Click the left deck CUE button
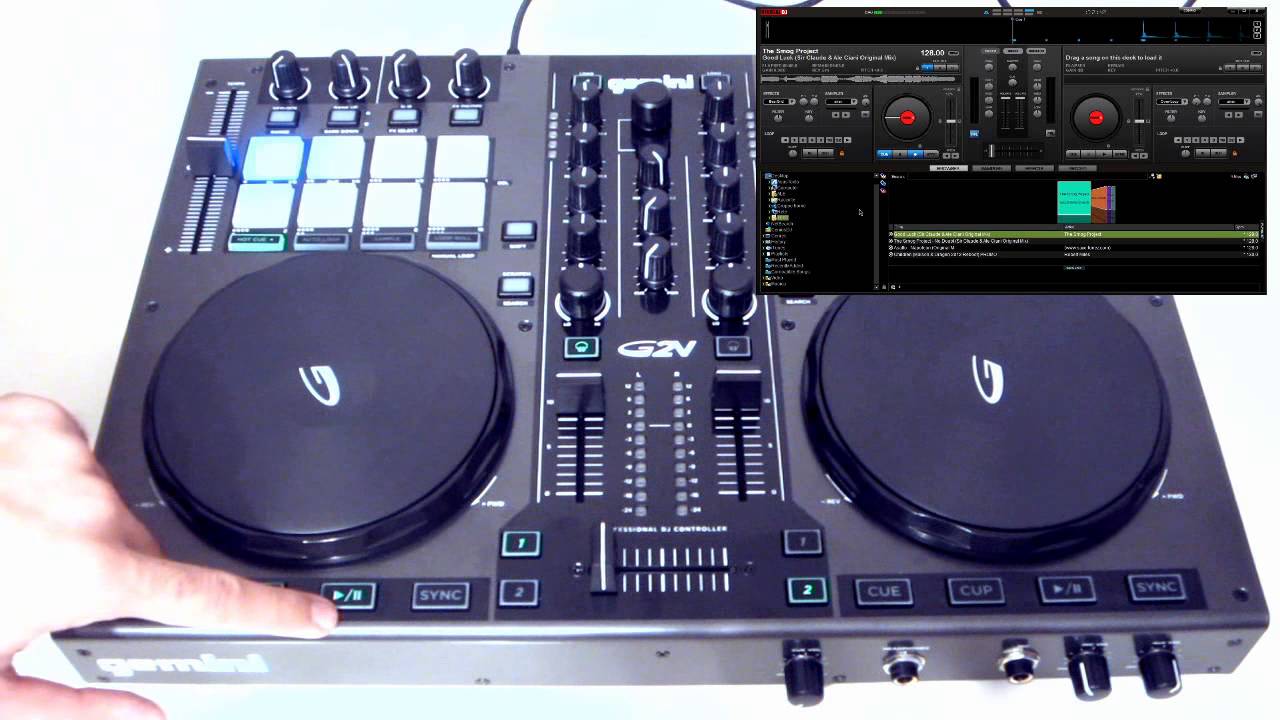Image resolution: width=1280 pixels, height=720 pixels. pos(884,154)
